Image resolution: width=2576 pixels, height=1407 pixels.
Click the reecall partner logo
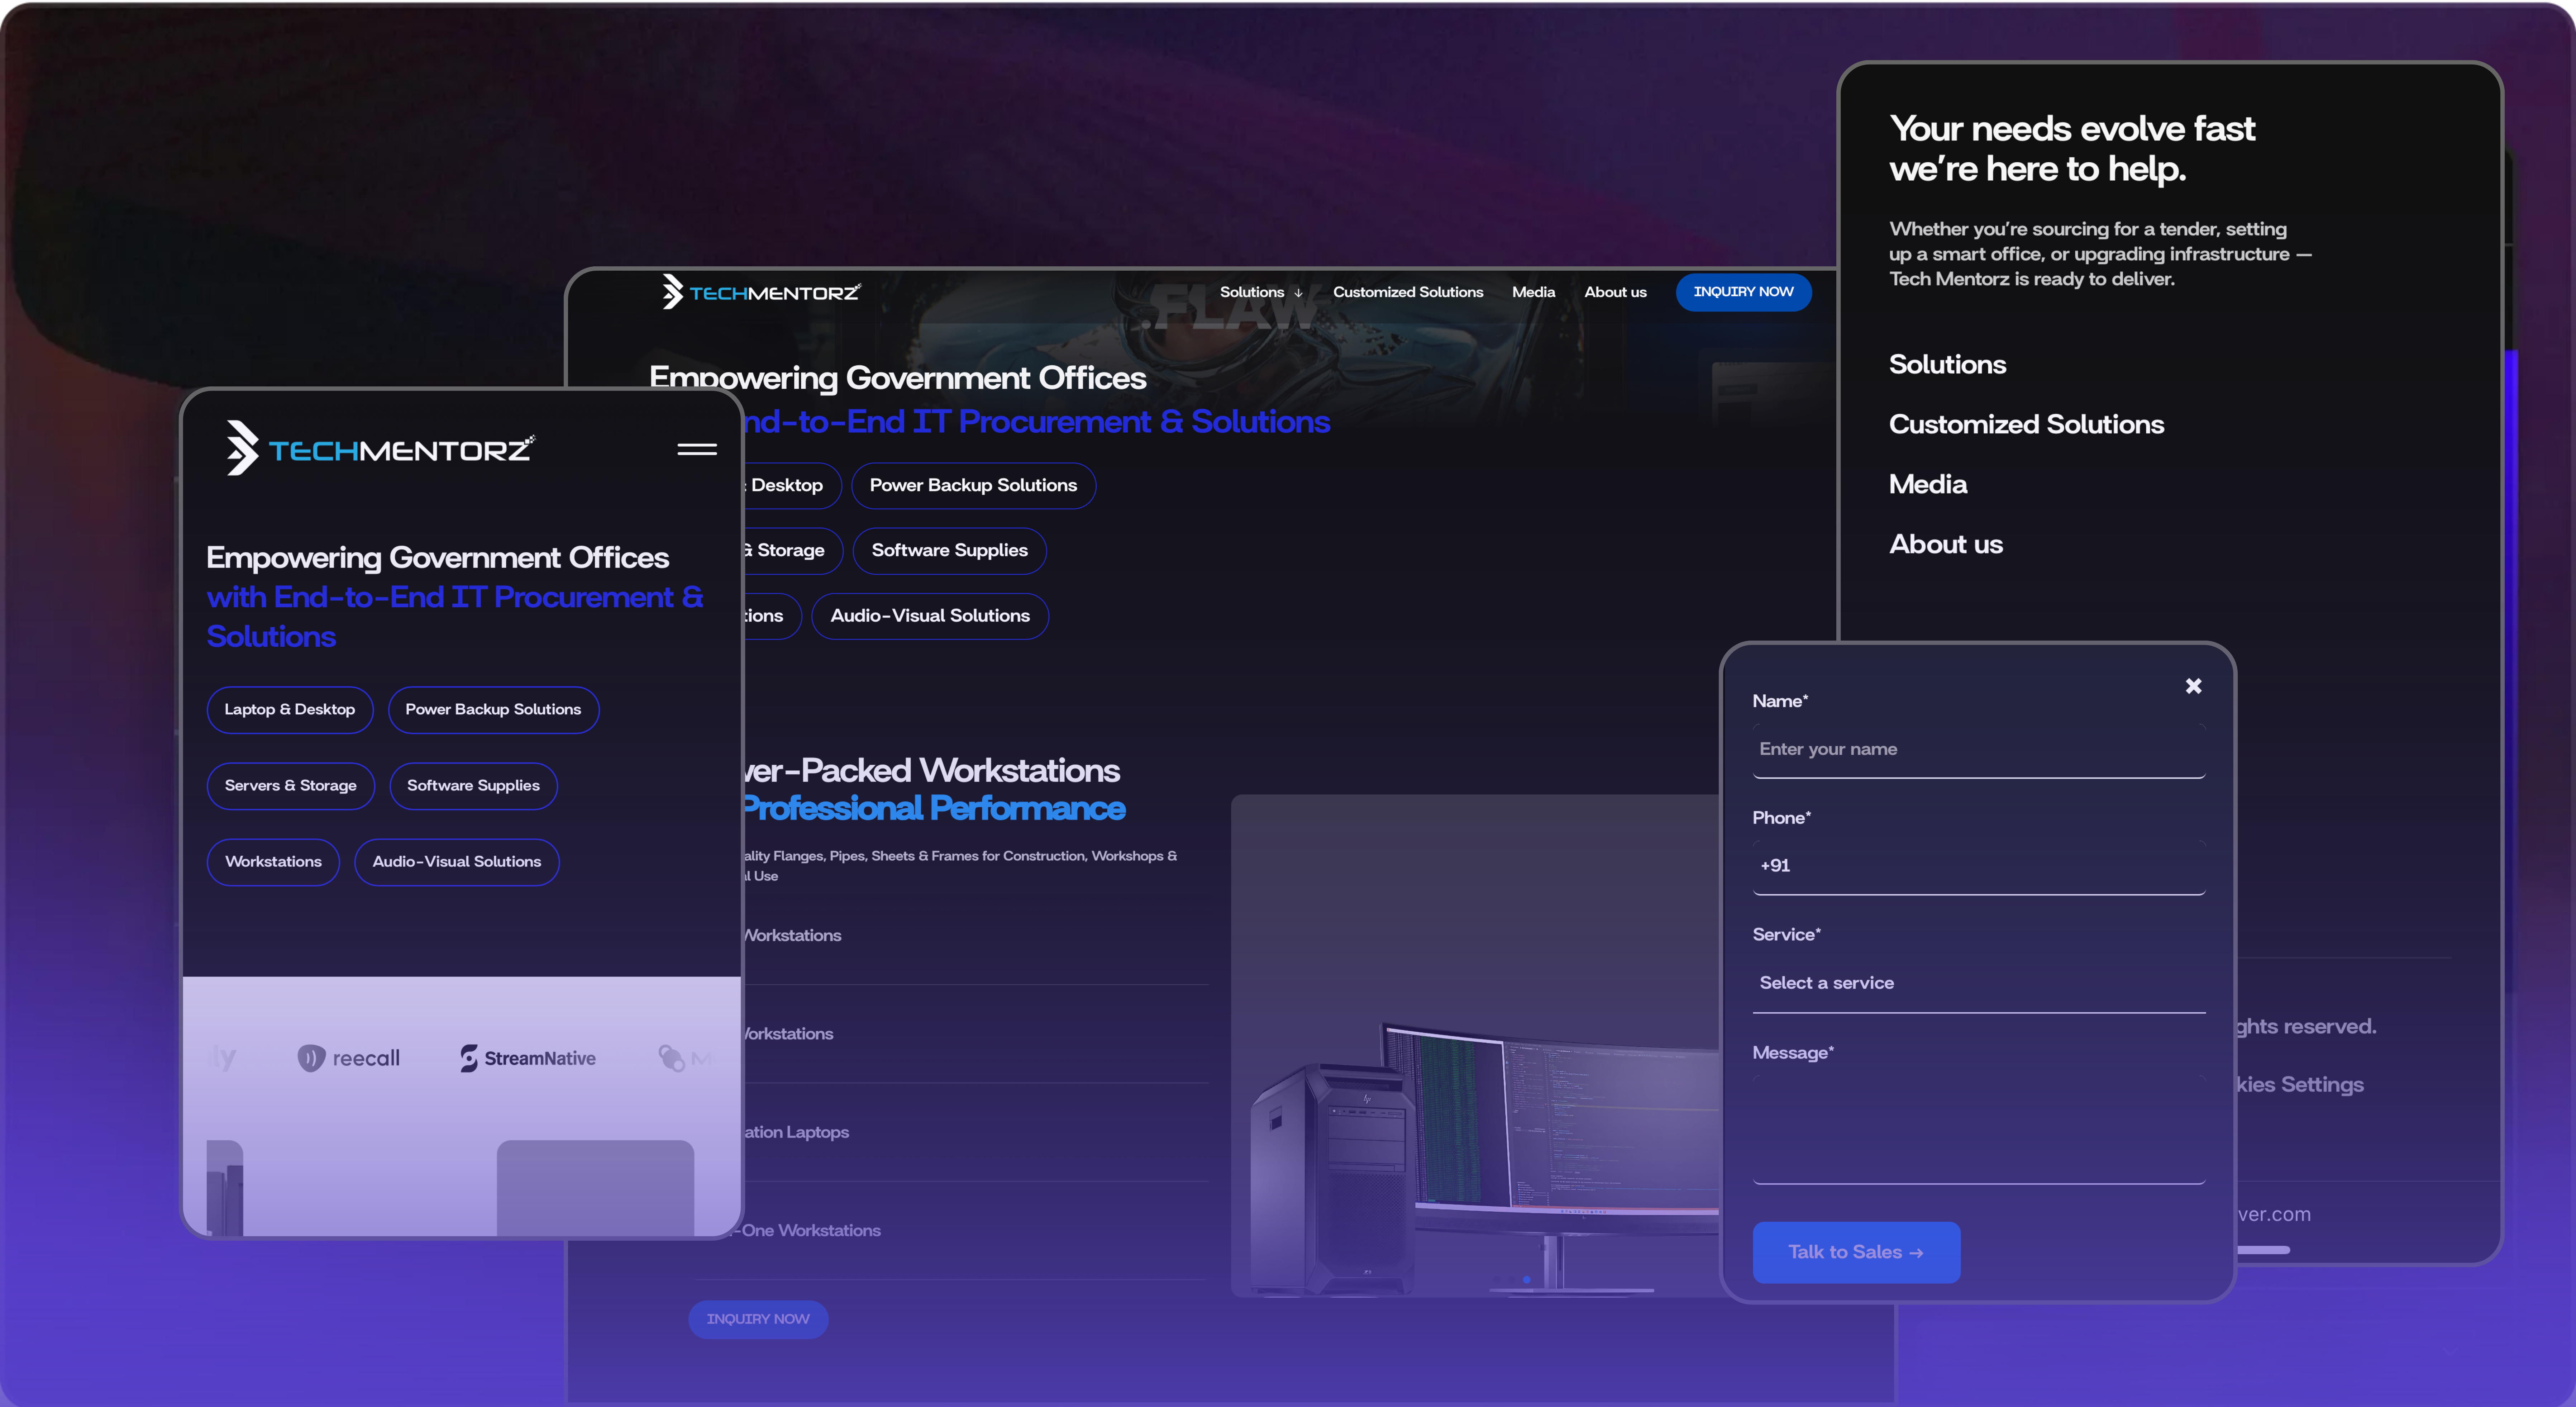click(349, 1058)
